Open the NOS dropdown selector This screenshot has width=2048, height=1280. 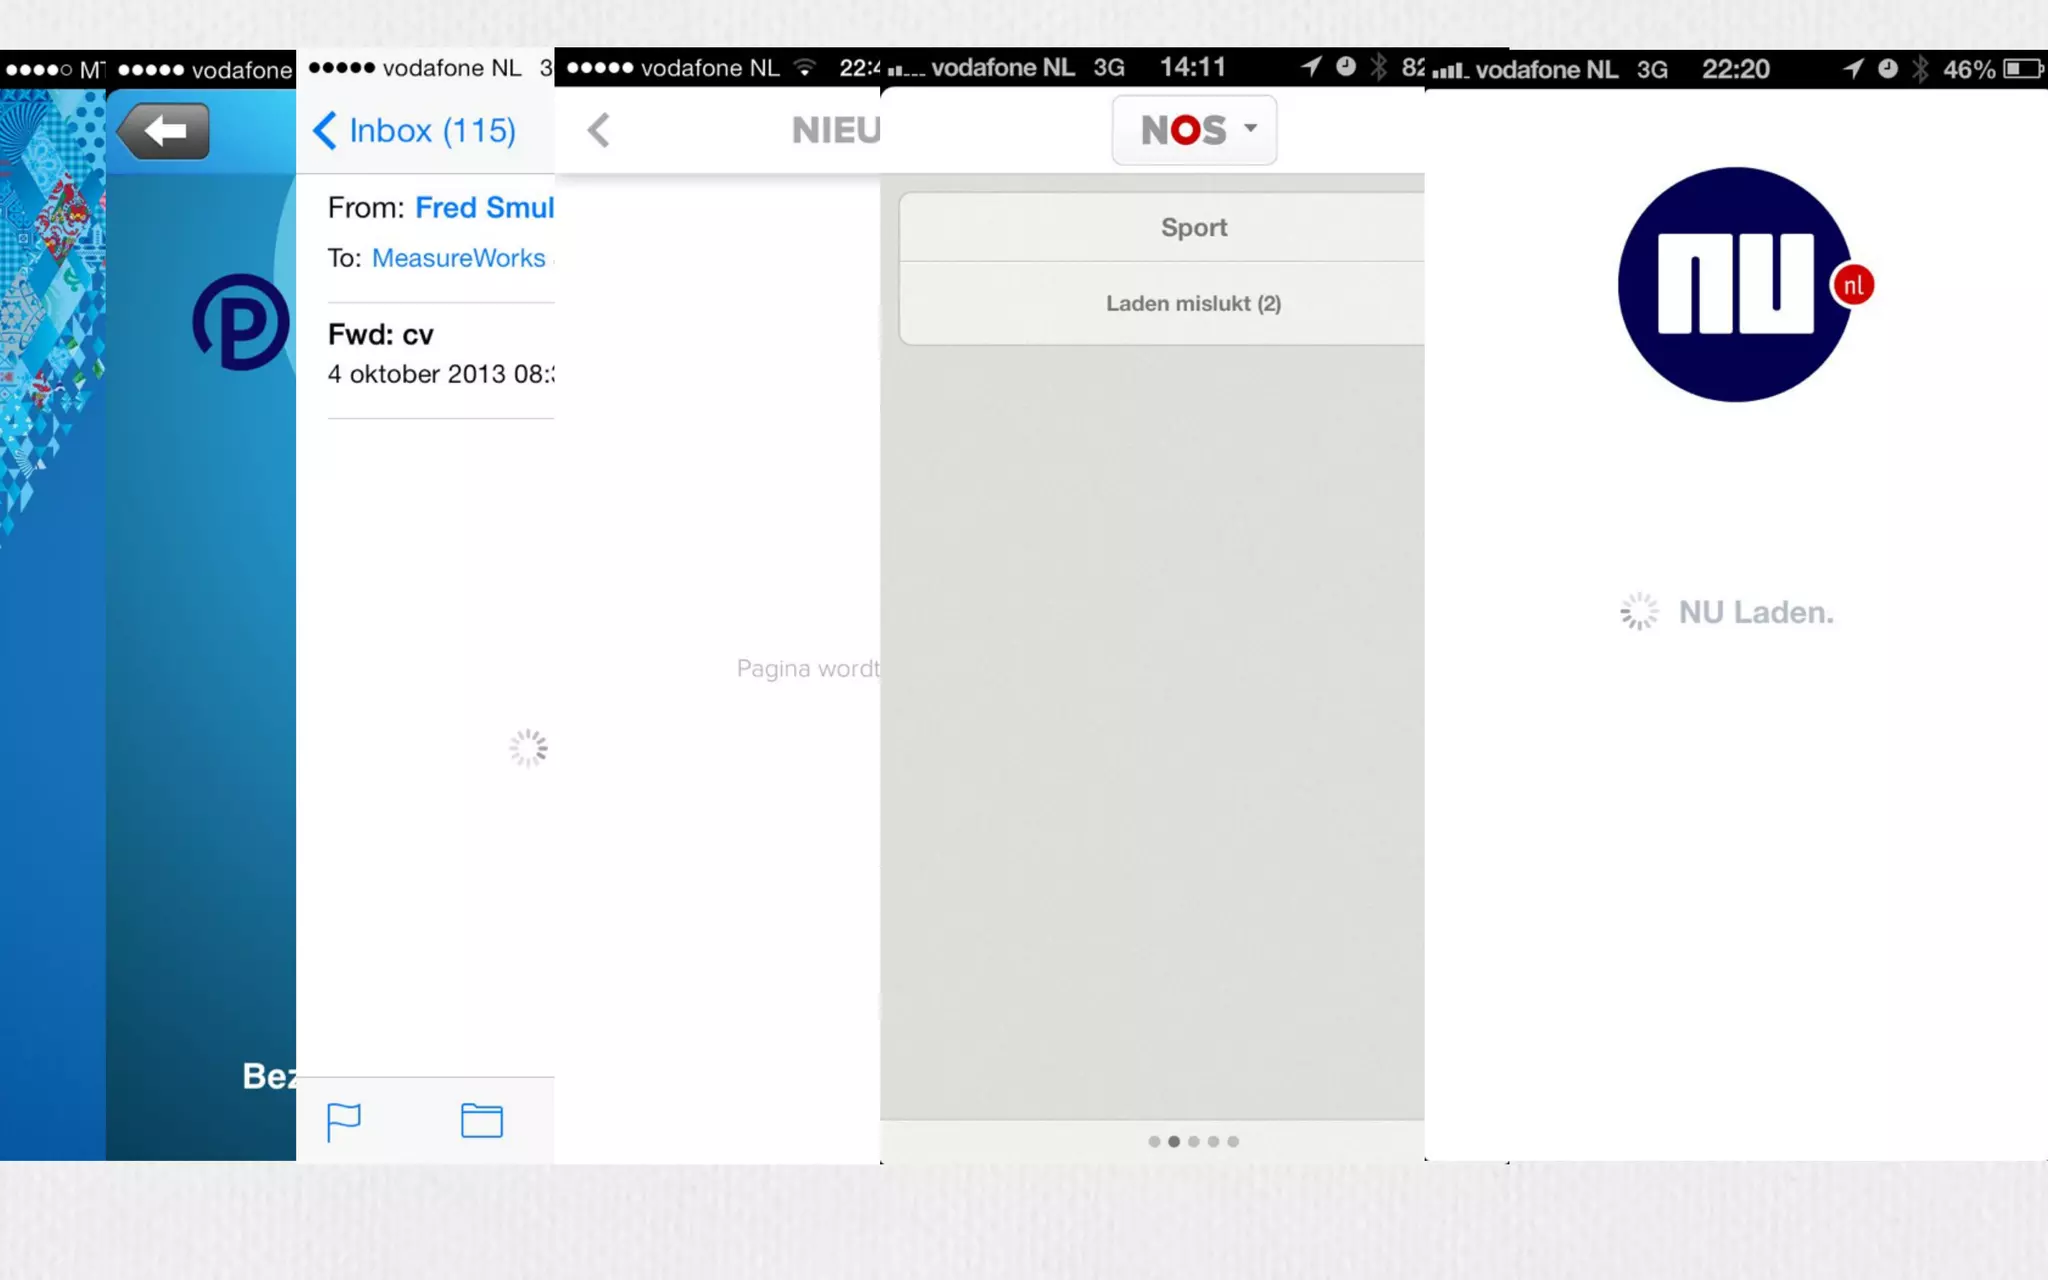[x=1193, y=130]
